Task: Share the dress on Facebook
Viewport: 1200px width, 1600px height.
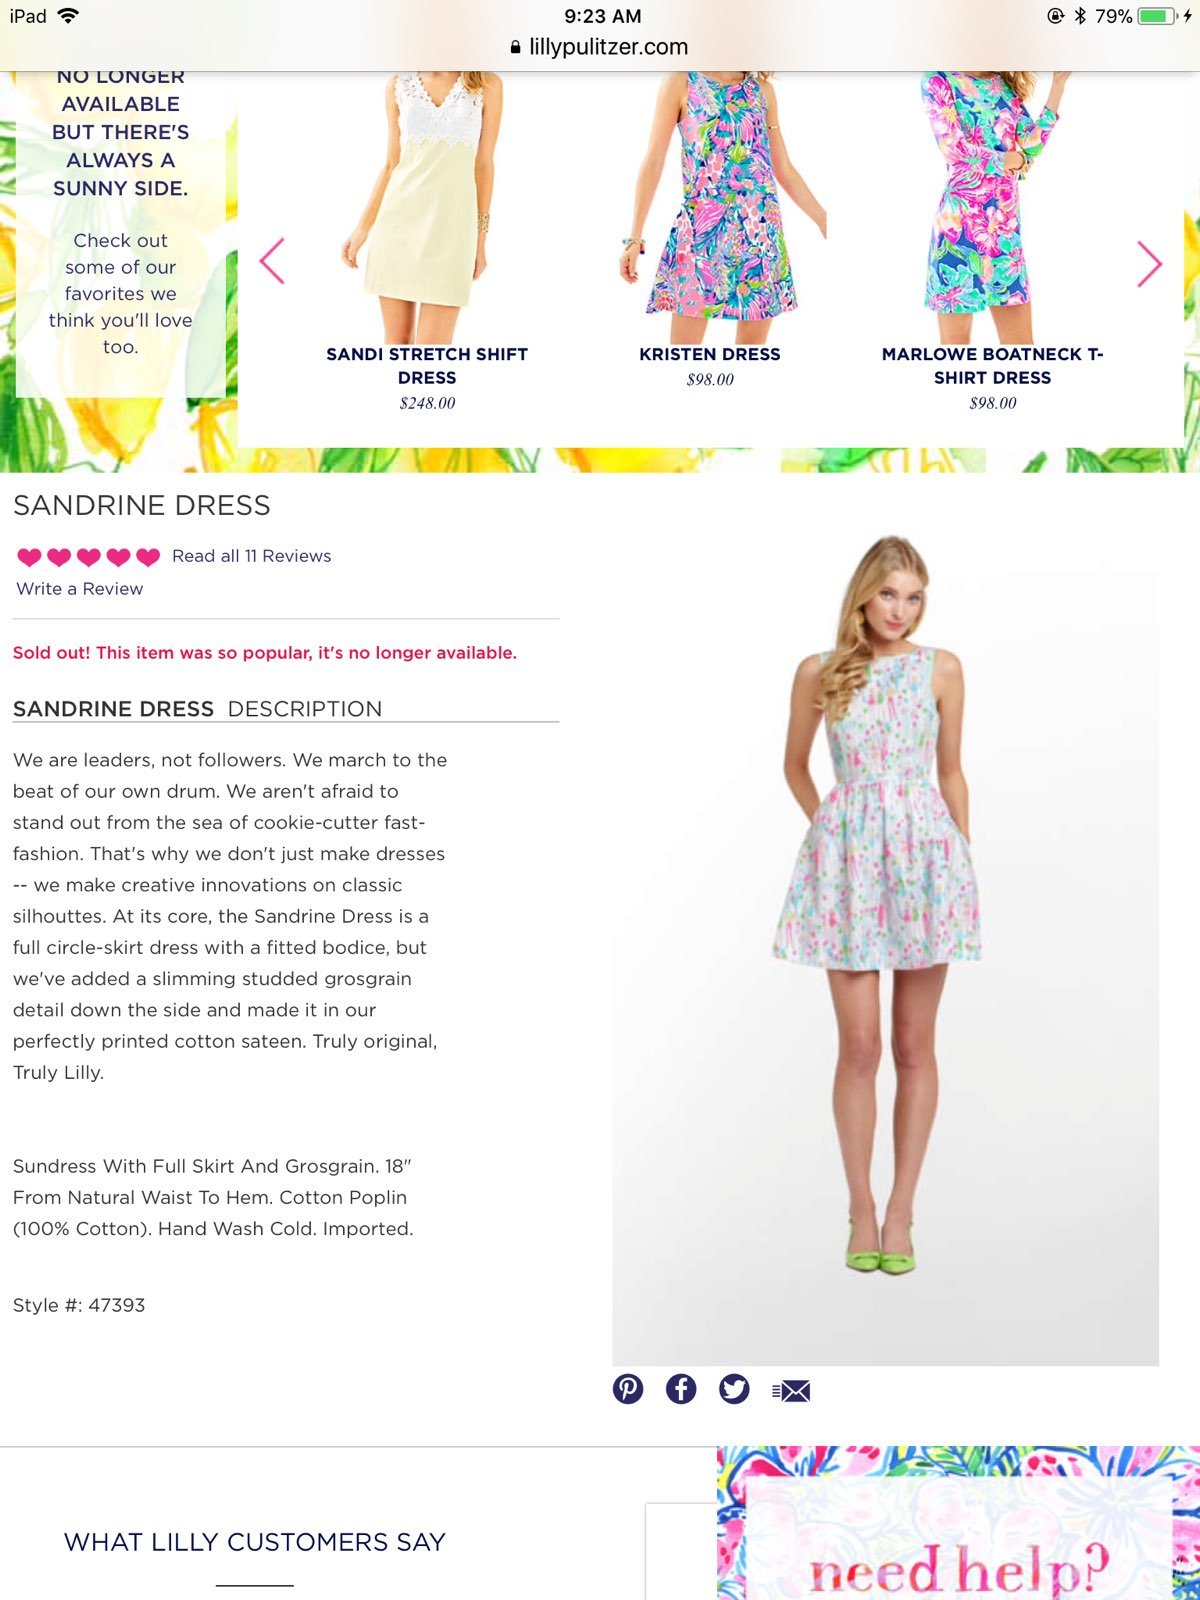Action: tap(681, 1388)
